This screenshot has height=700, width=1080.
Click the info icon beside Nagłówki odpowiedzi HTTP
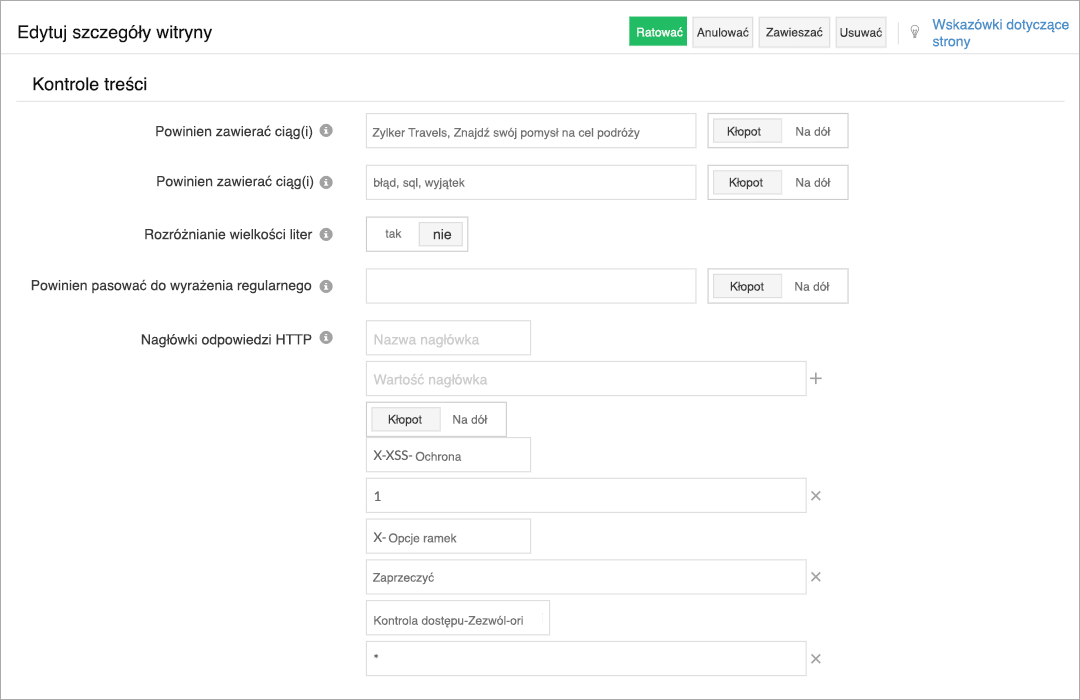[x=325, y=337]
